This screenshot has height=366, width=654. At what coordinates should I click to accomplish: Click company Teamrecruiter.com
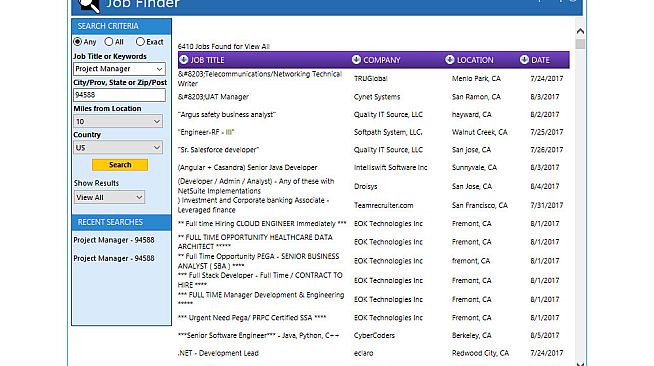tap(384, 205)
